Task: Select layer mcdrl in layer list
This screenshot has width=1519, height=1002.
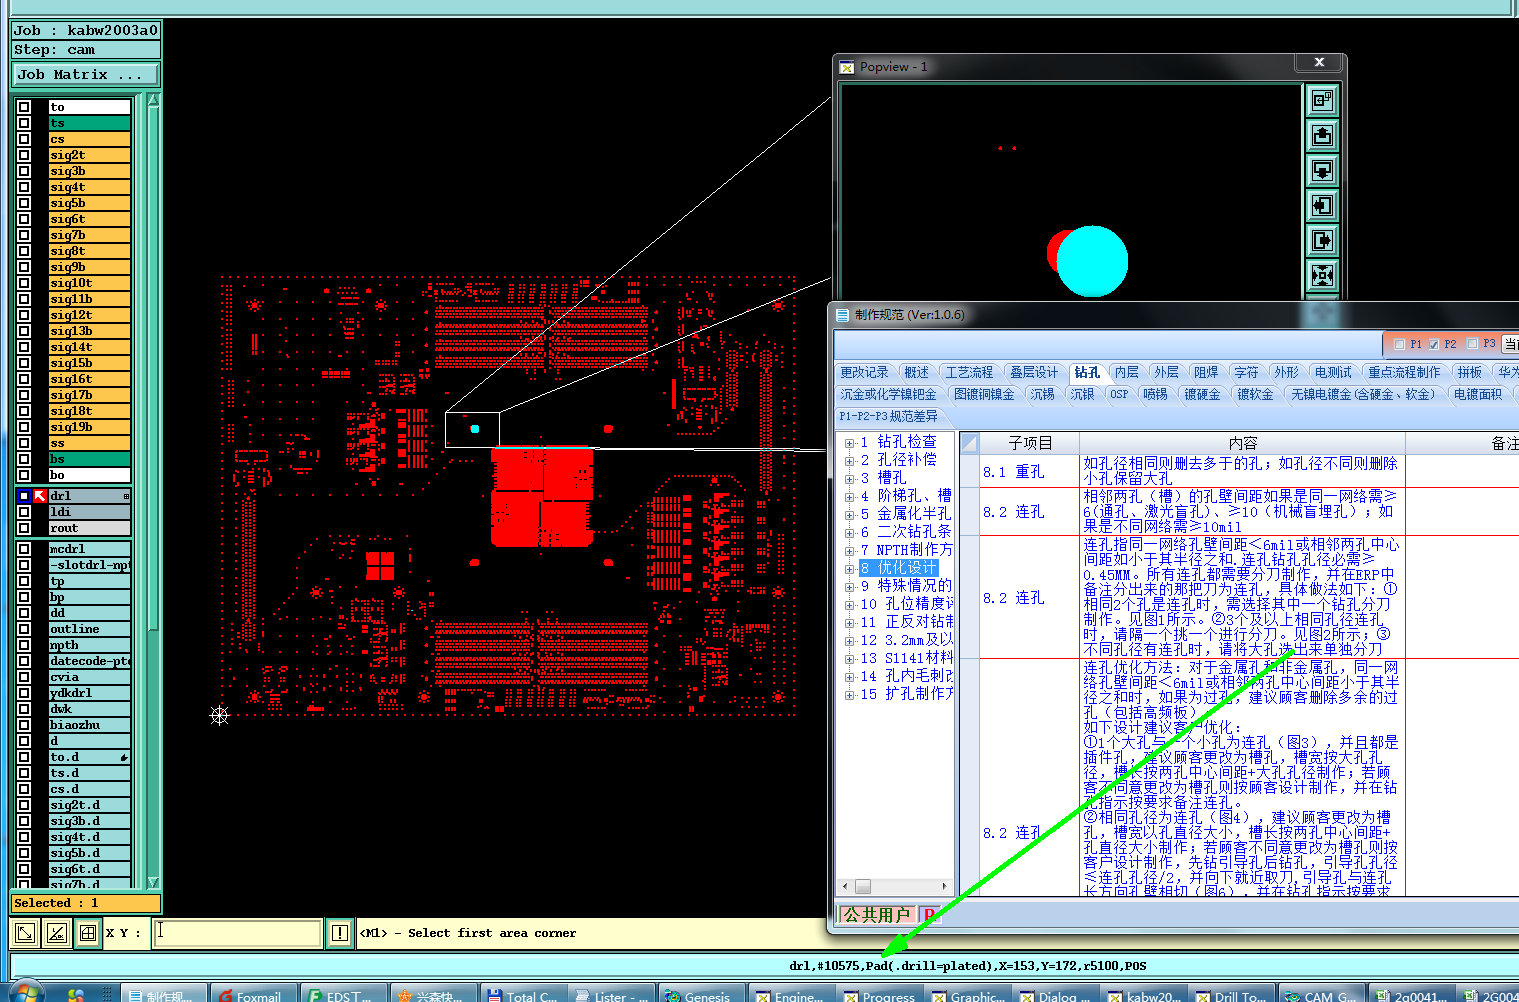Action: coord(89,549)
